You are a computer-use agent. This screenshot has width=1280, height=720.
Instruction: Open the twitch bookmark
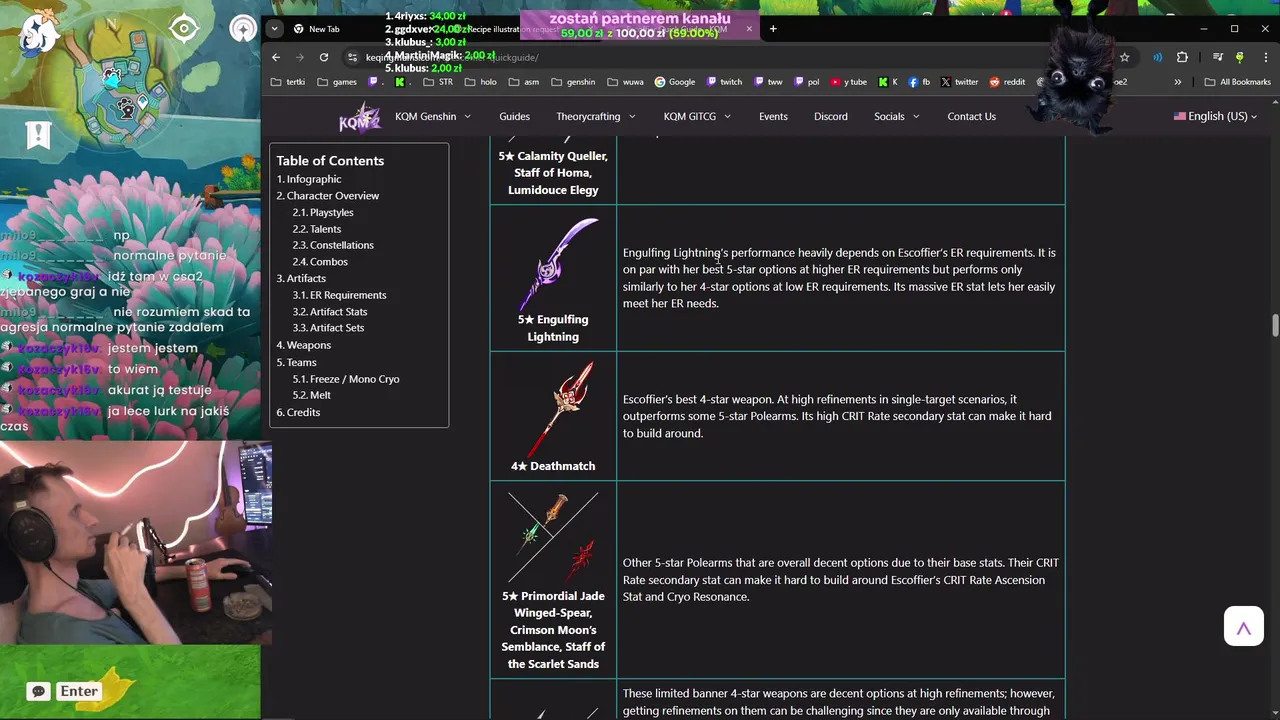725,82
